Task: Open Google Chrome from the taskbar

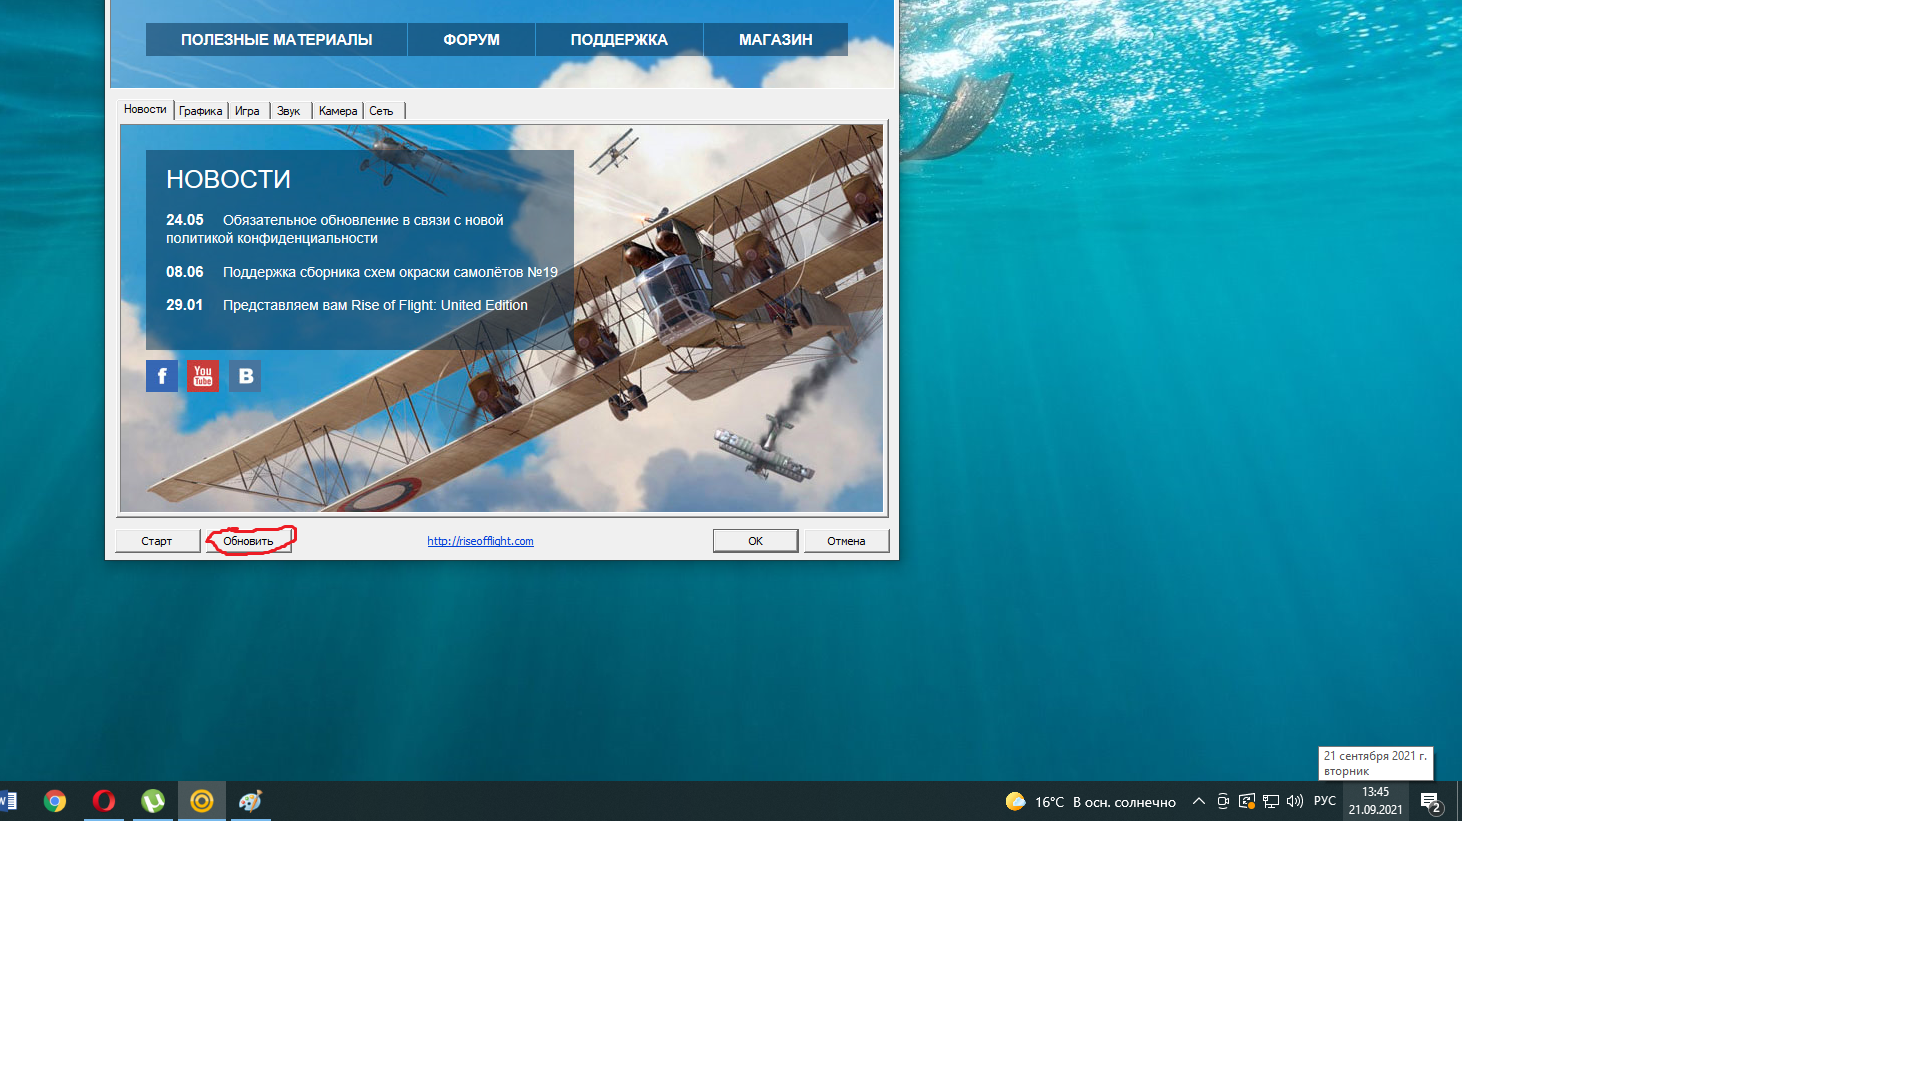Action: 55,801
